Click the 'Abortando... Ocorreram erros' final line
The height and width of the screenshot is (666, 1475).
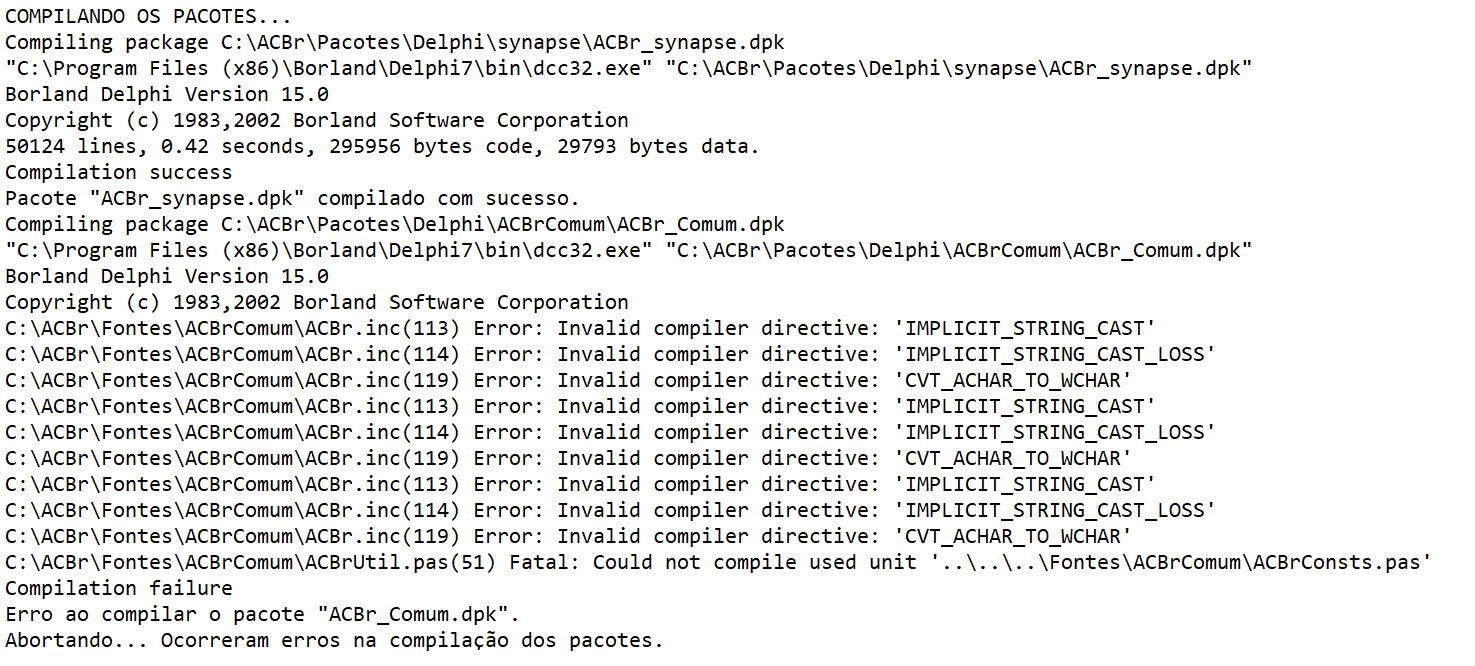335,641
